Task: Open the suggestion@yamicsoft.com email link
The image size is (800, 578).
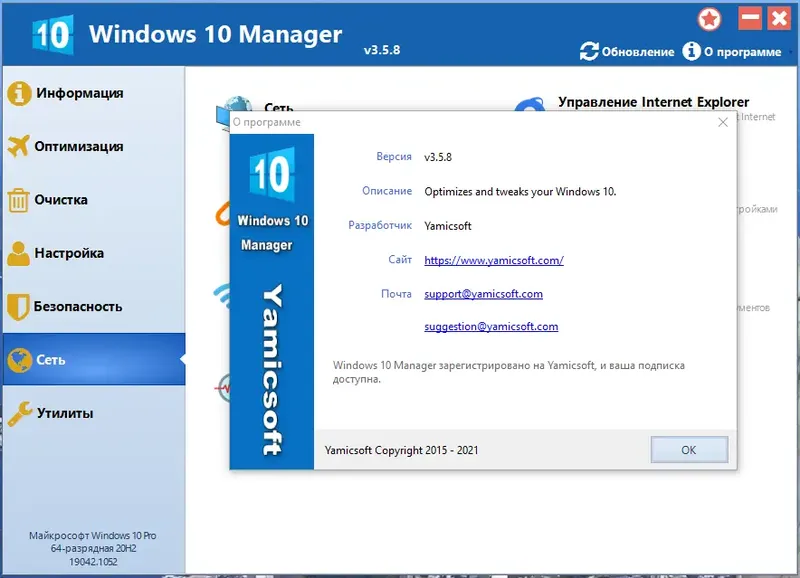Action: [x=492, y=326]
